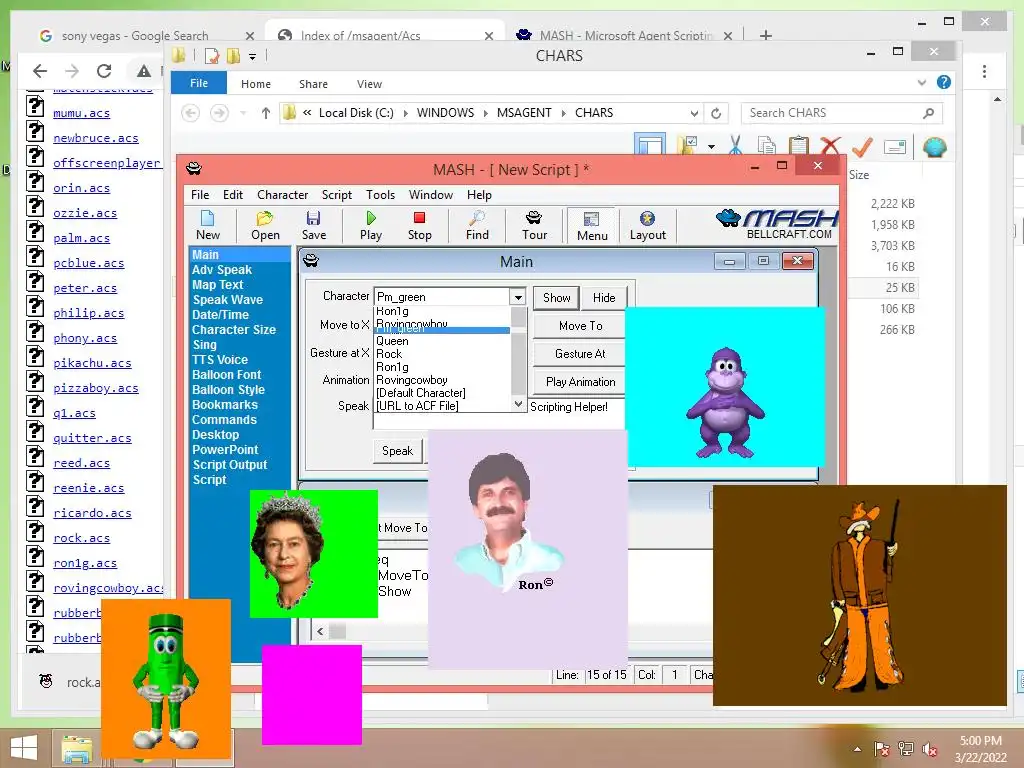Stop playback with the red Stop icon
Viewport: 1024px width, 768px height.
click(419, 225)
